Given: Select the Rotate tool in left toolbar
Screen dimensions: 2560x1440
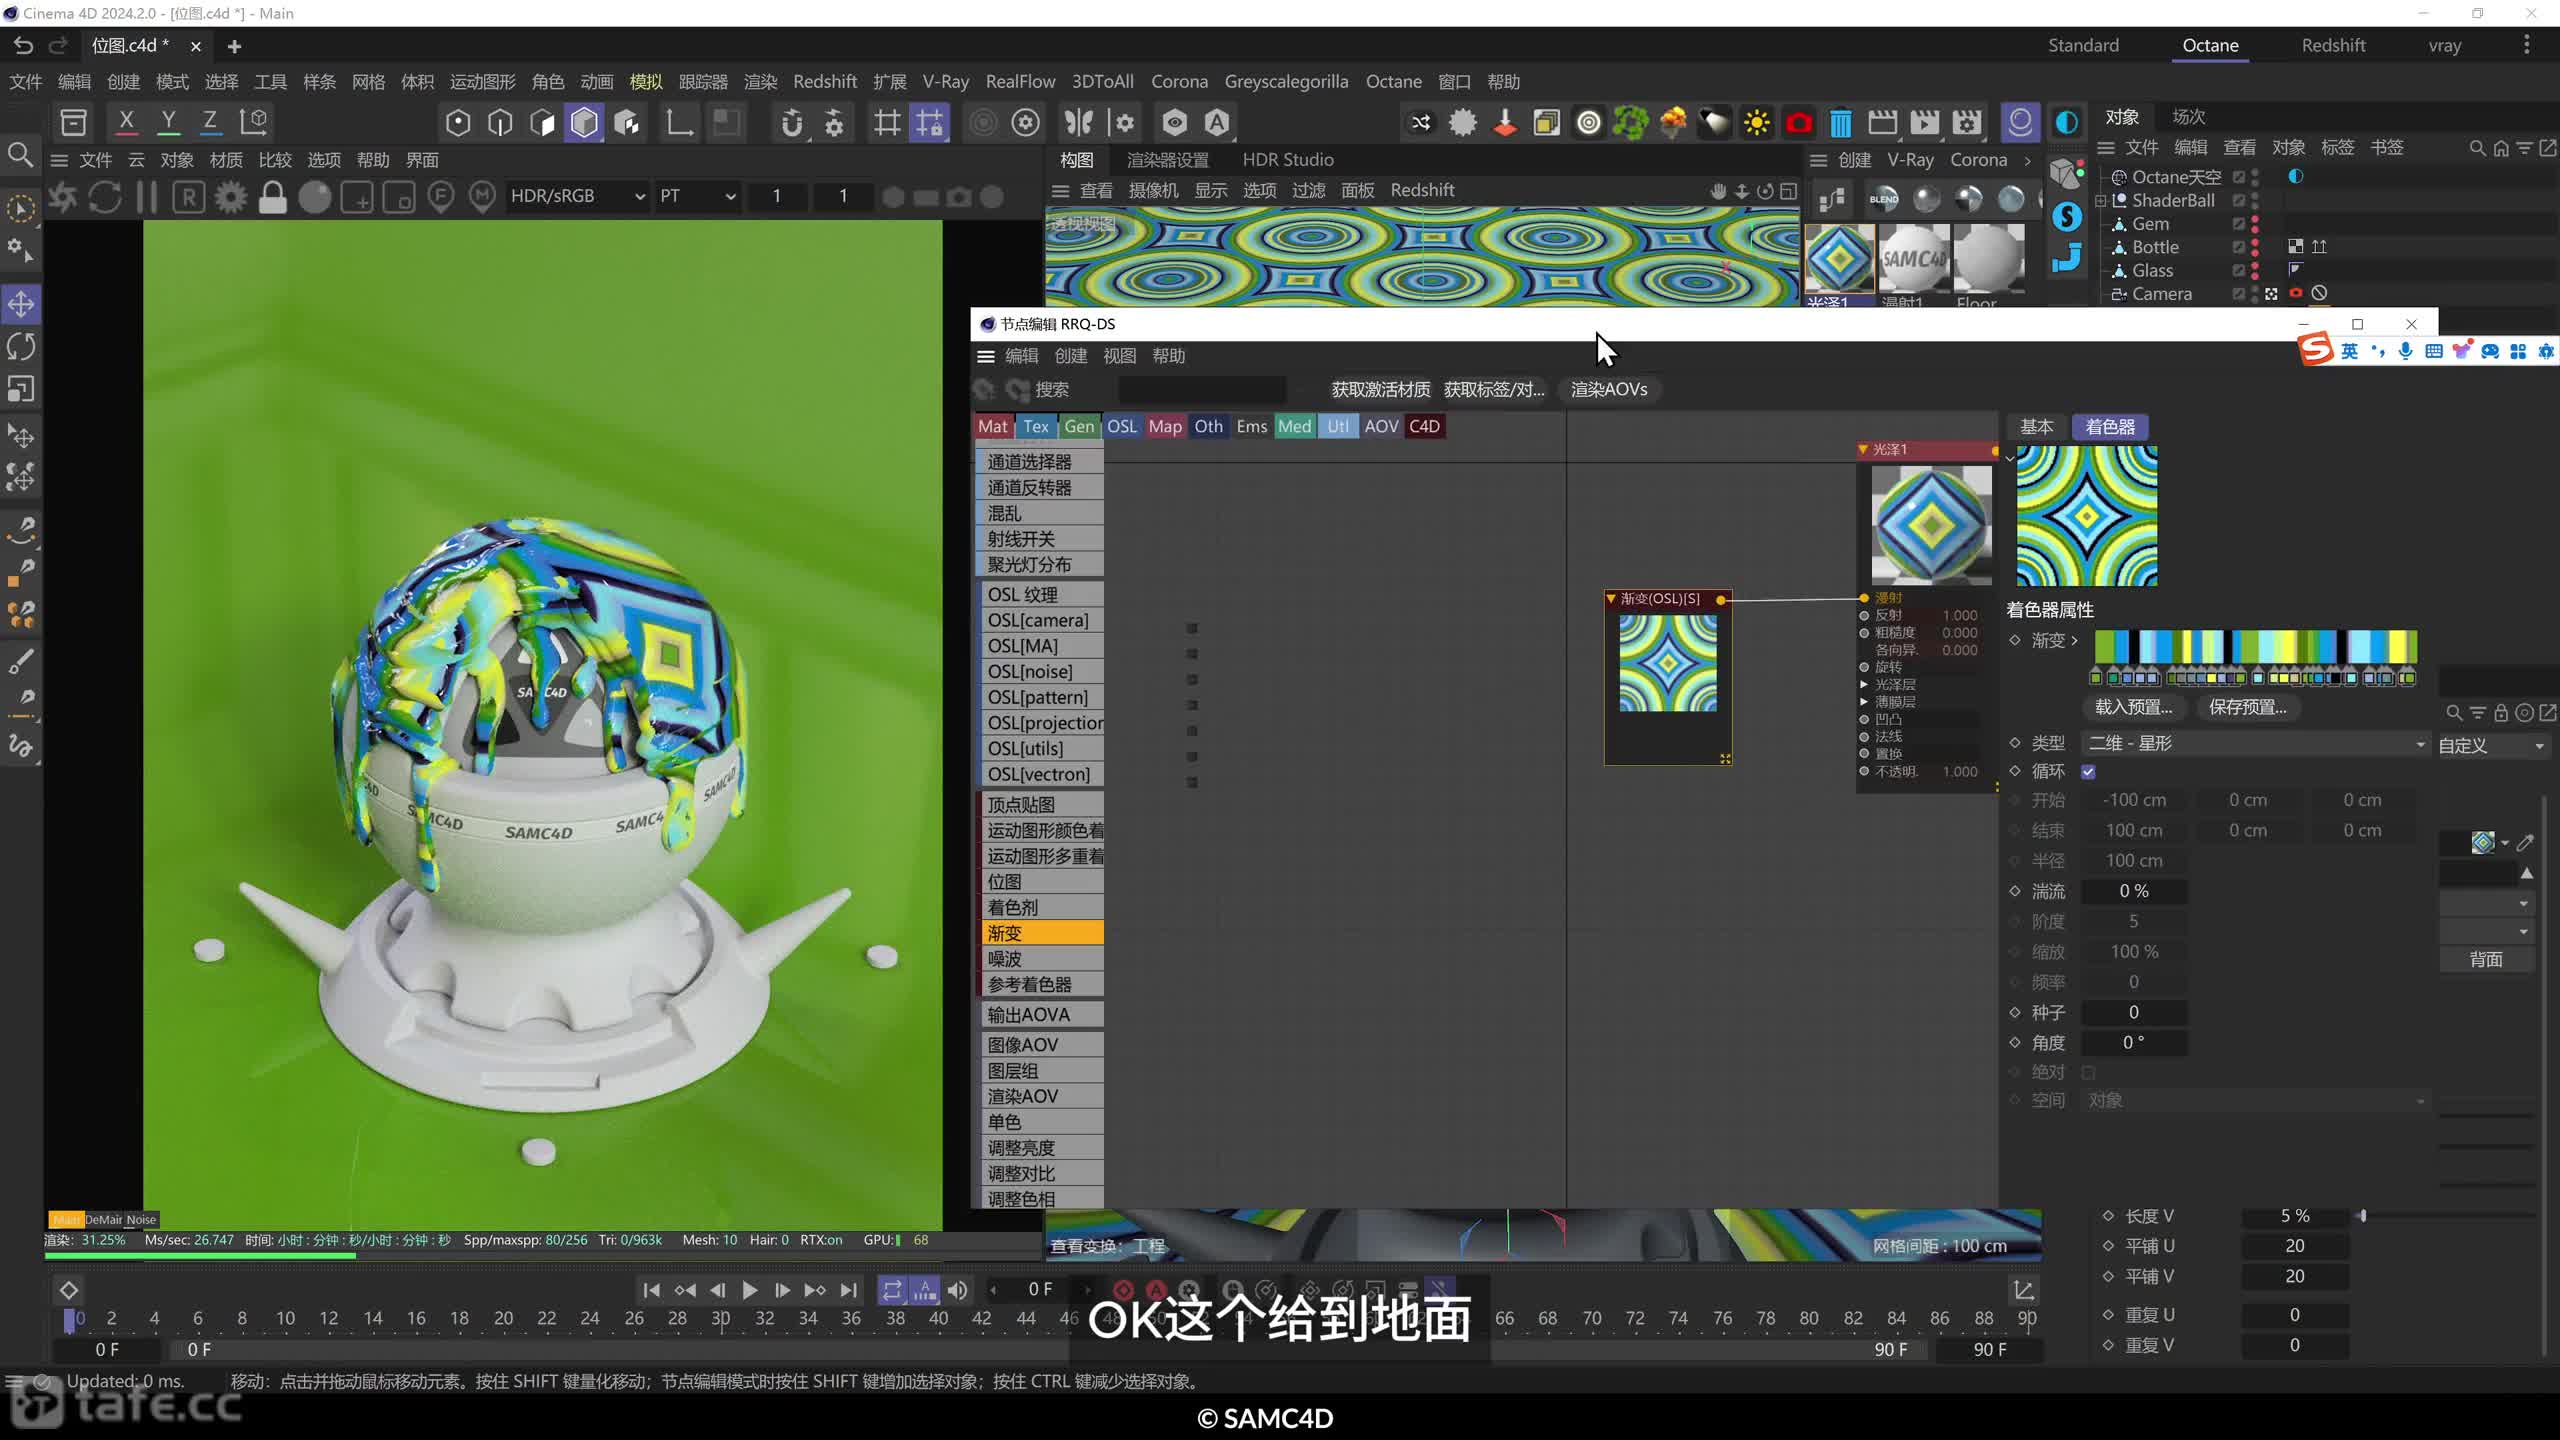Looking at the screenshot, I should tap(21, 346).
